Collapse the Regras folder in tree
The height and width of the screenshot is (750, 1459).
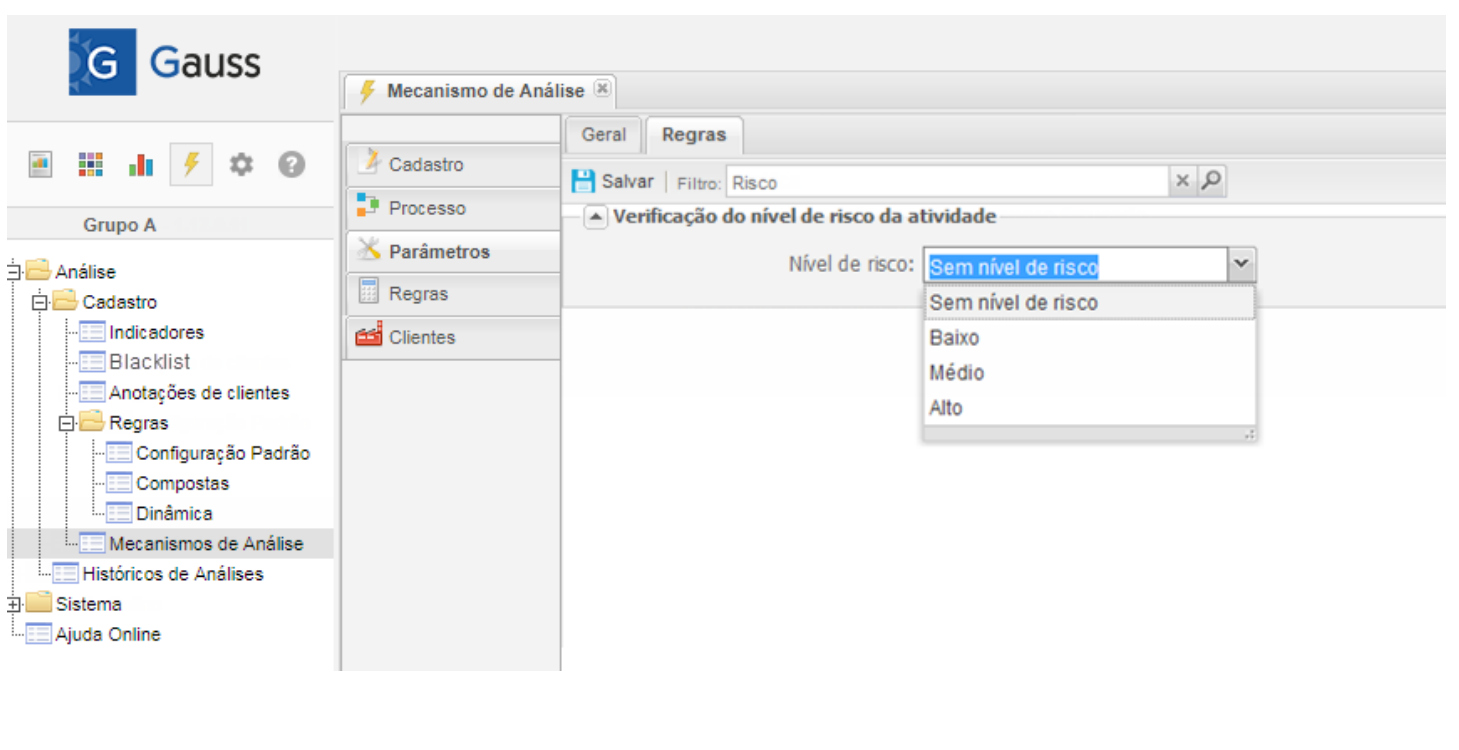[x=68, y=423]
